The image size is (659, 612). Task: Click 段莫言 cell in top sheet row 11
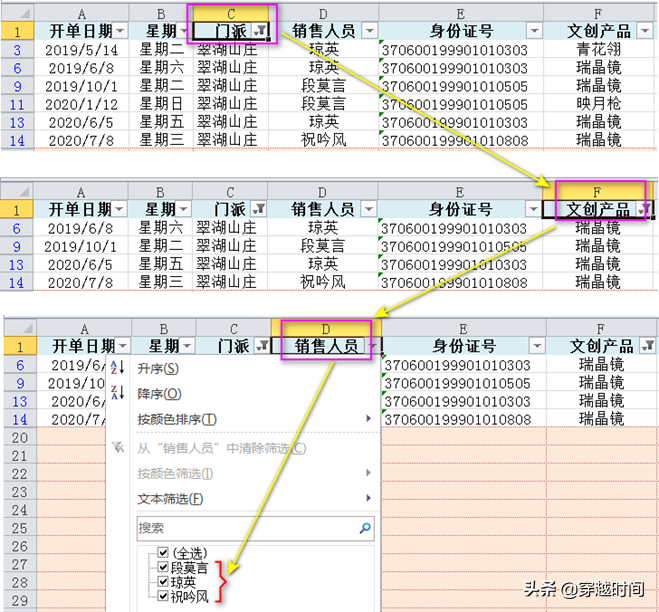tap(324, 104)
